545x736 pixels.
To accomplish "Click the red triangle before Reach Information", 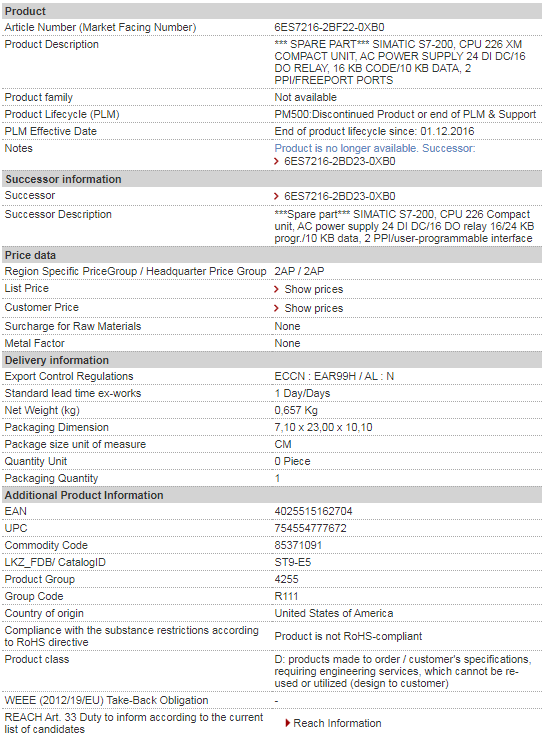I will (288, 723).
